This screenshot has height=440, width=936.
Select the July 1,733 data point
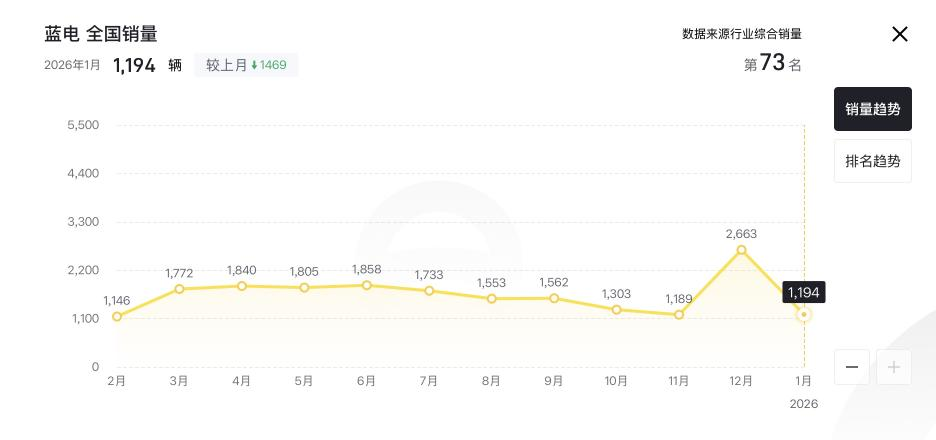(429, 291)
